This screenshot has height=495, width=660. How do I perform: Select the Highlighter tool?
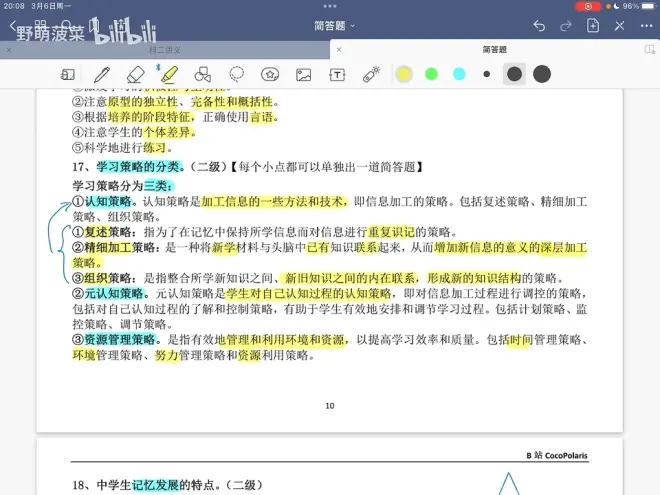(169, 74)
